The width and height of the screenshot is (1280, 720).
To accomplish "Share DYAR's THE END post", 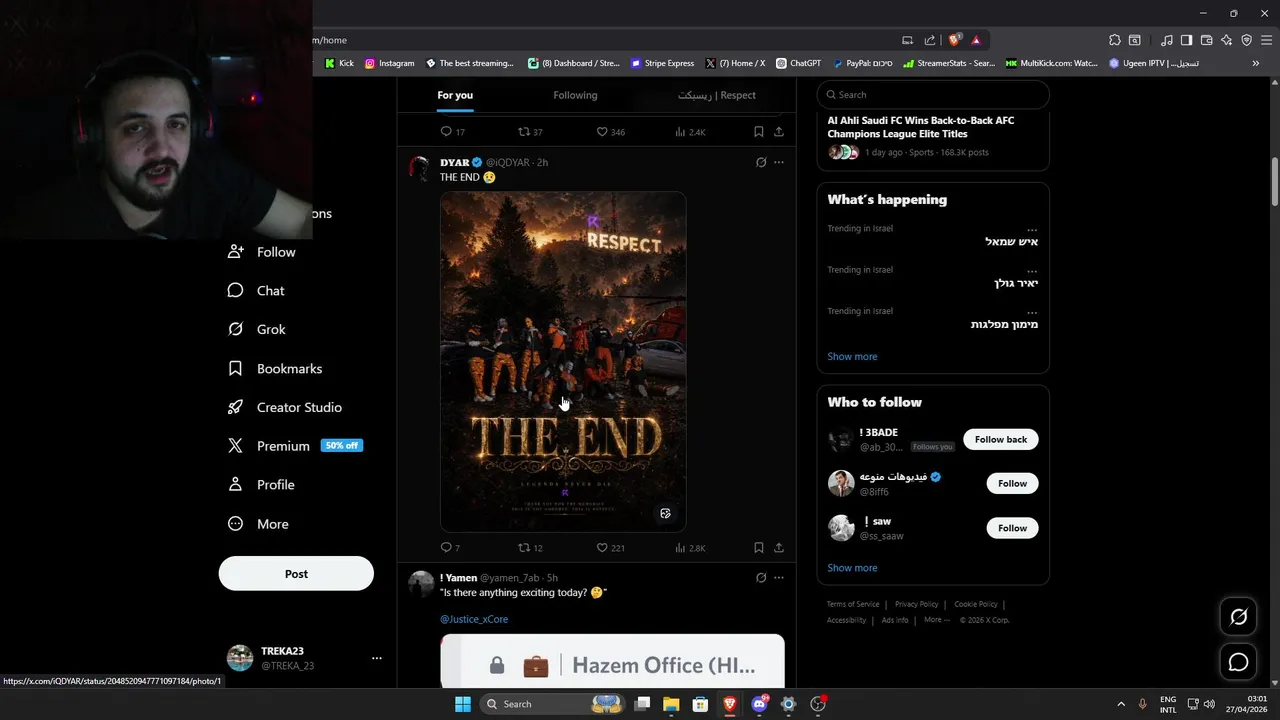I will pos(779,548).
